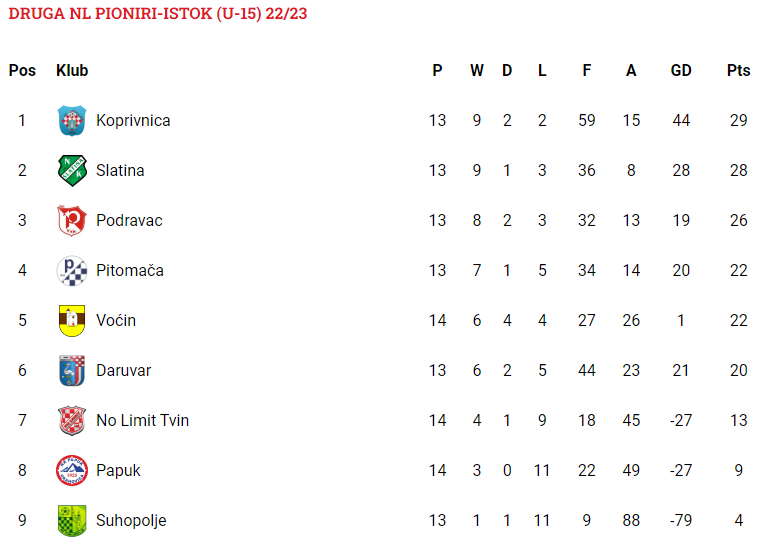
Task: Open the Voćin yellow shield crest
Action: (72, 320)
